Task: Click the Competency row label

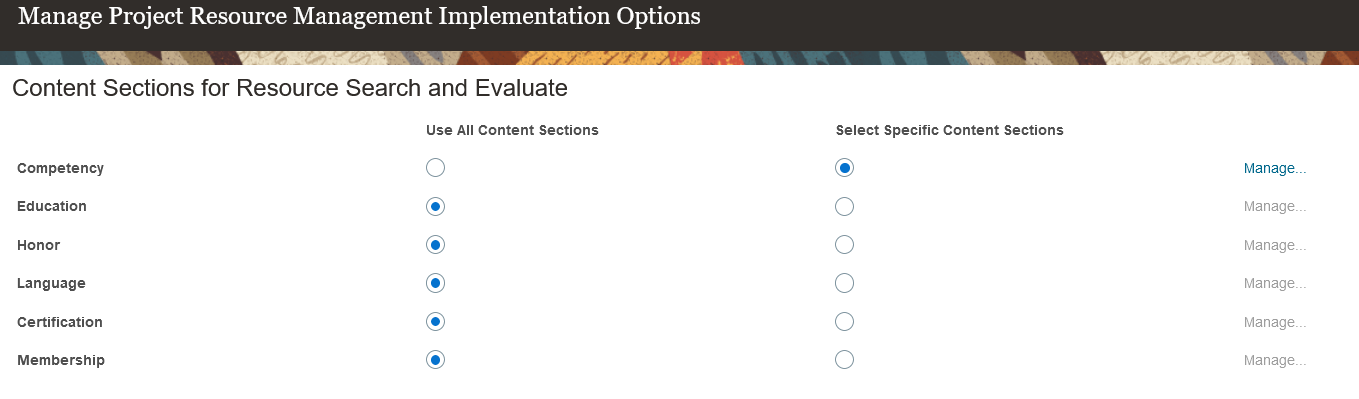Action: click(60, 168)
